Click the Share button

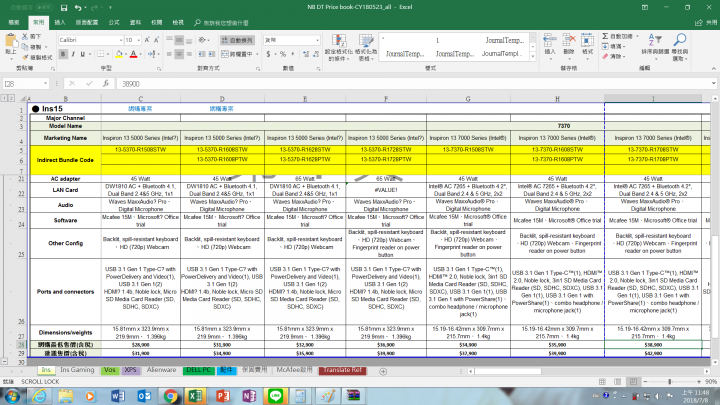706,22
